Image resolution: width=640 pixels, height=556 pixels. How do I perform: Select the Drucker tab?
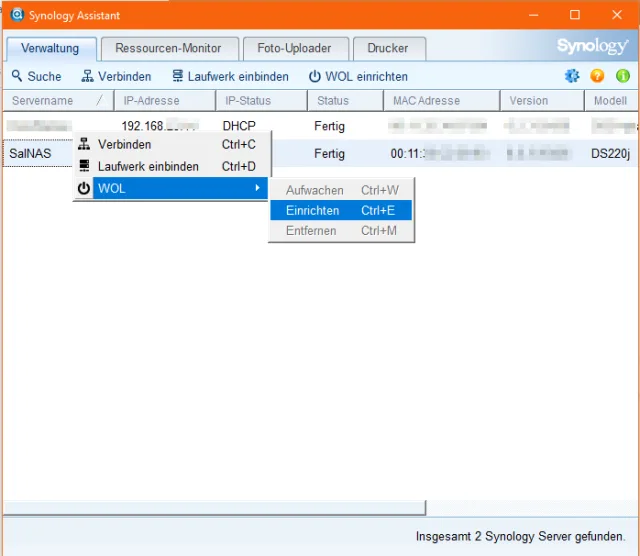(x=387, y=48)
